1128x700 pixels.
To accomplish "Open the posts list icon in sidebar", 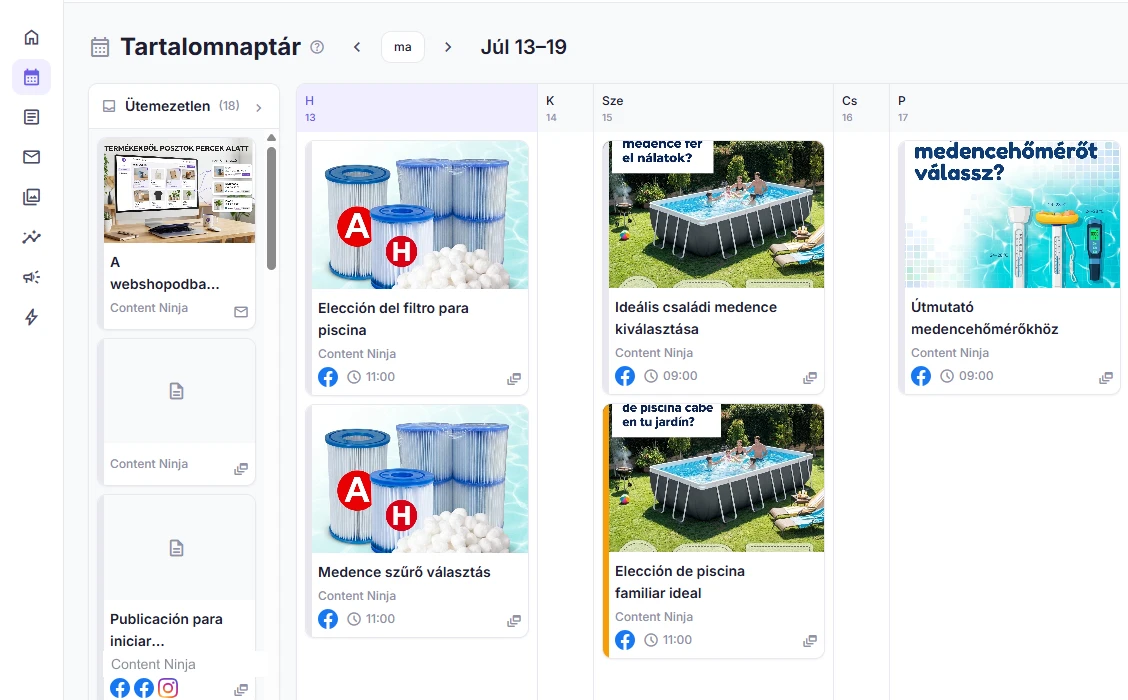I will pyautogui.click(x=32, y=117).
